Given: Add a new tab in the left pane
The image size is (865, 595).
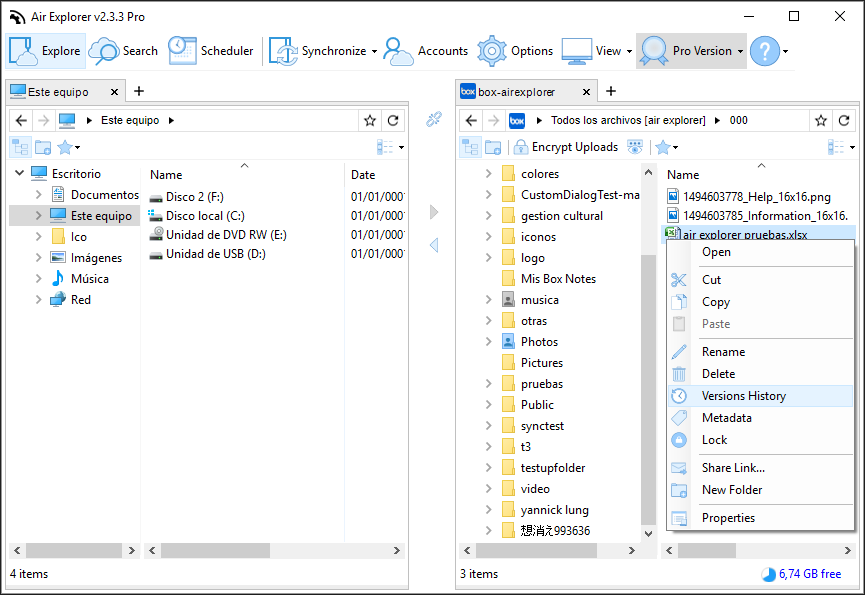Looking at the screenshot, I should click(139, 91).
